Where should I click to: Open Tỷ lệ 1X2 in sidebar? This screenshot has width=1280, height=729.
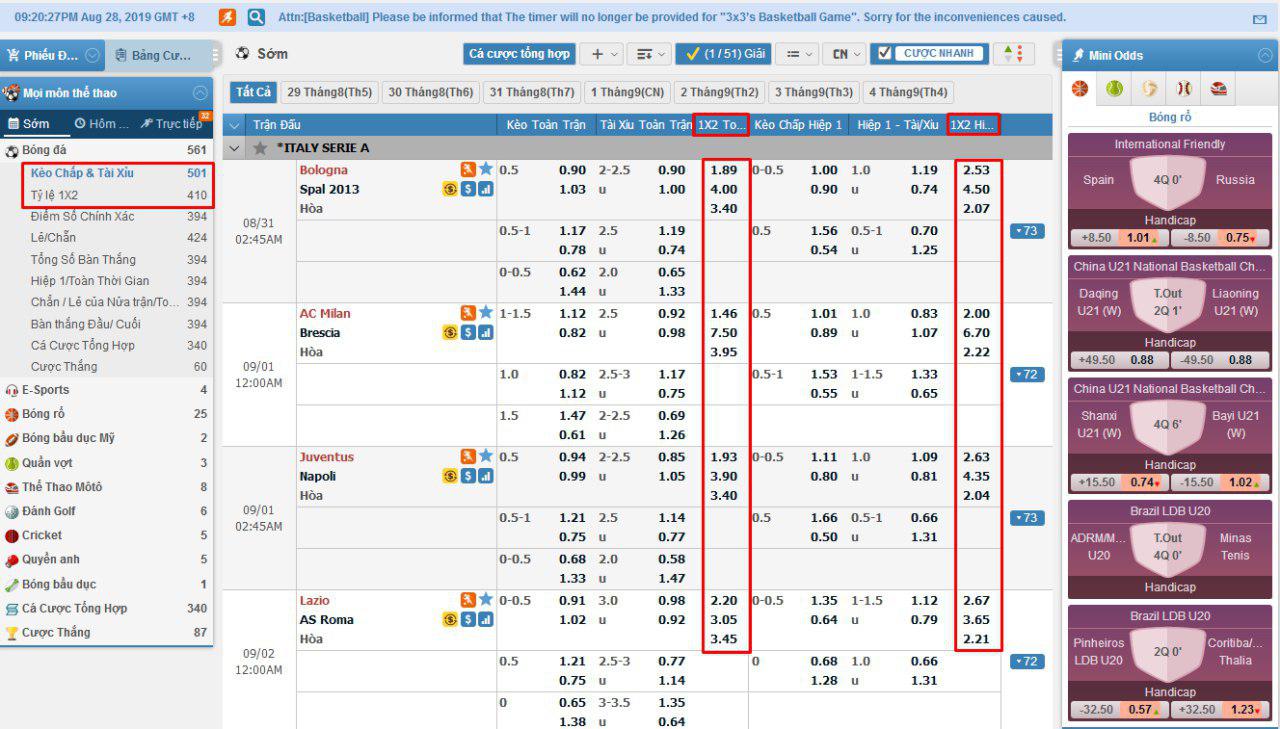point(54,195)
